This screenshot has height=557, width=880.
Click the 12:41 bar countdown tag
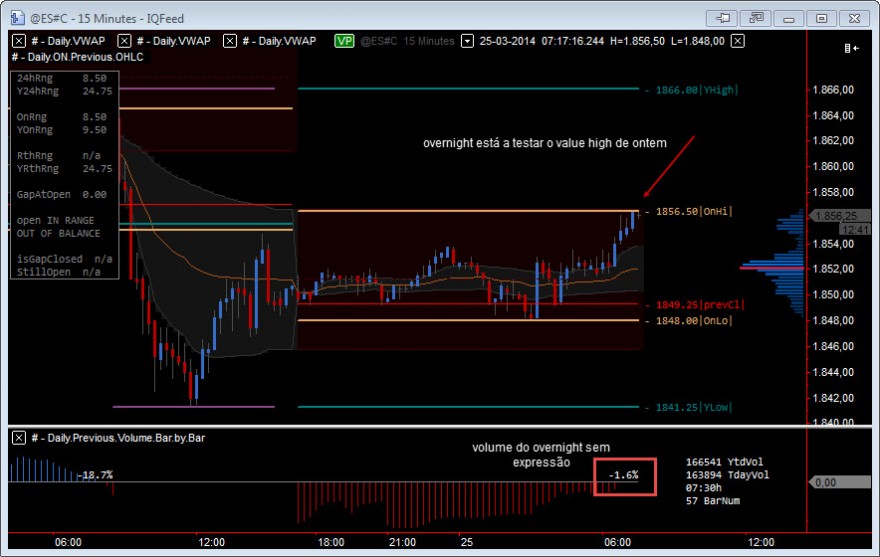pos(854,230)
